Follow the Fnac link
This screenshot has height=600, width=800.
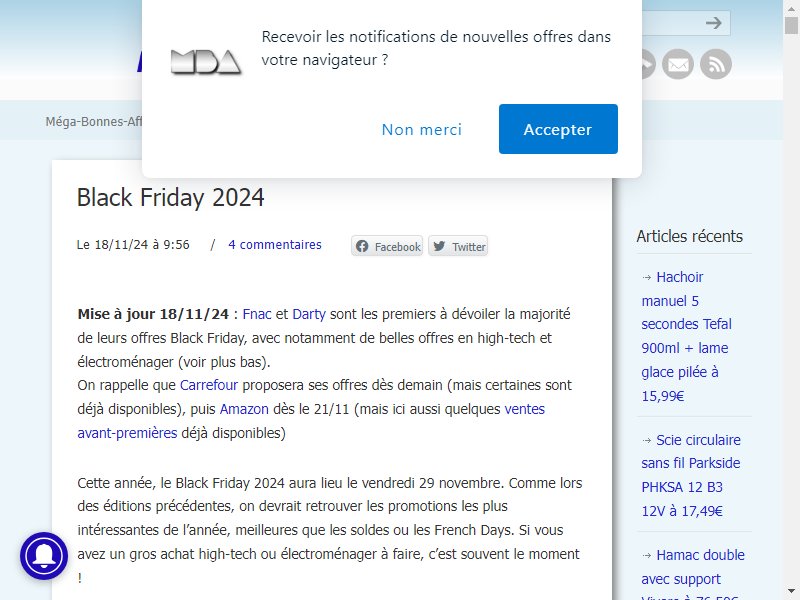257,314
